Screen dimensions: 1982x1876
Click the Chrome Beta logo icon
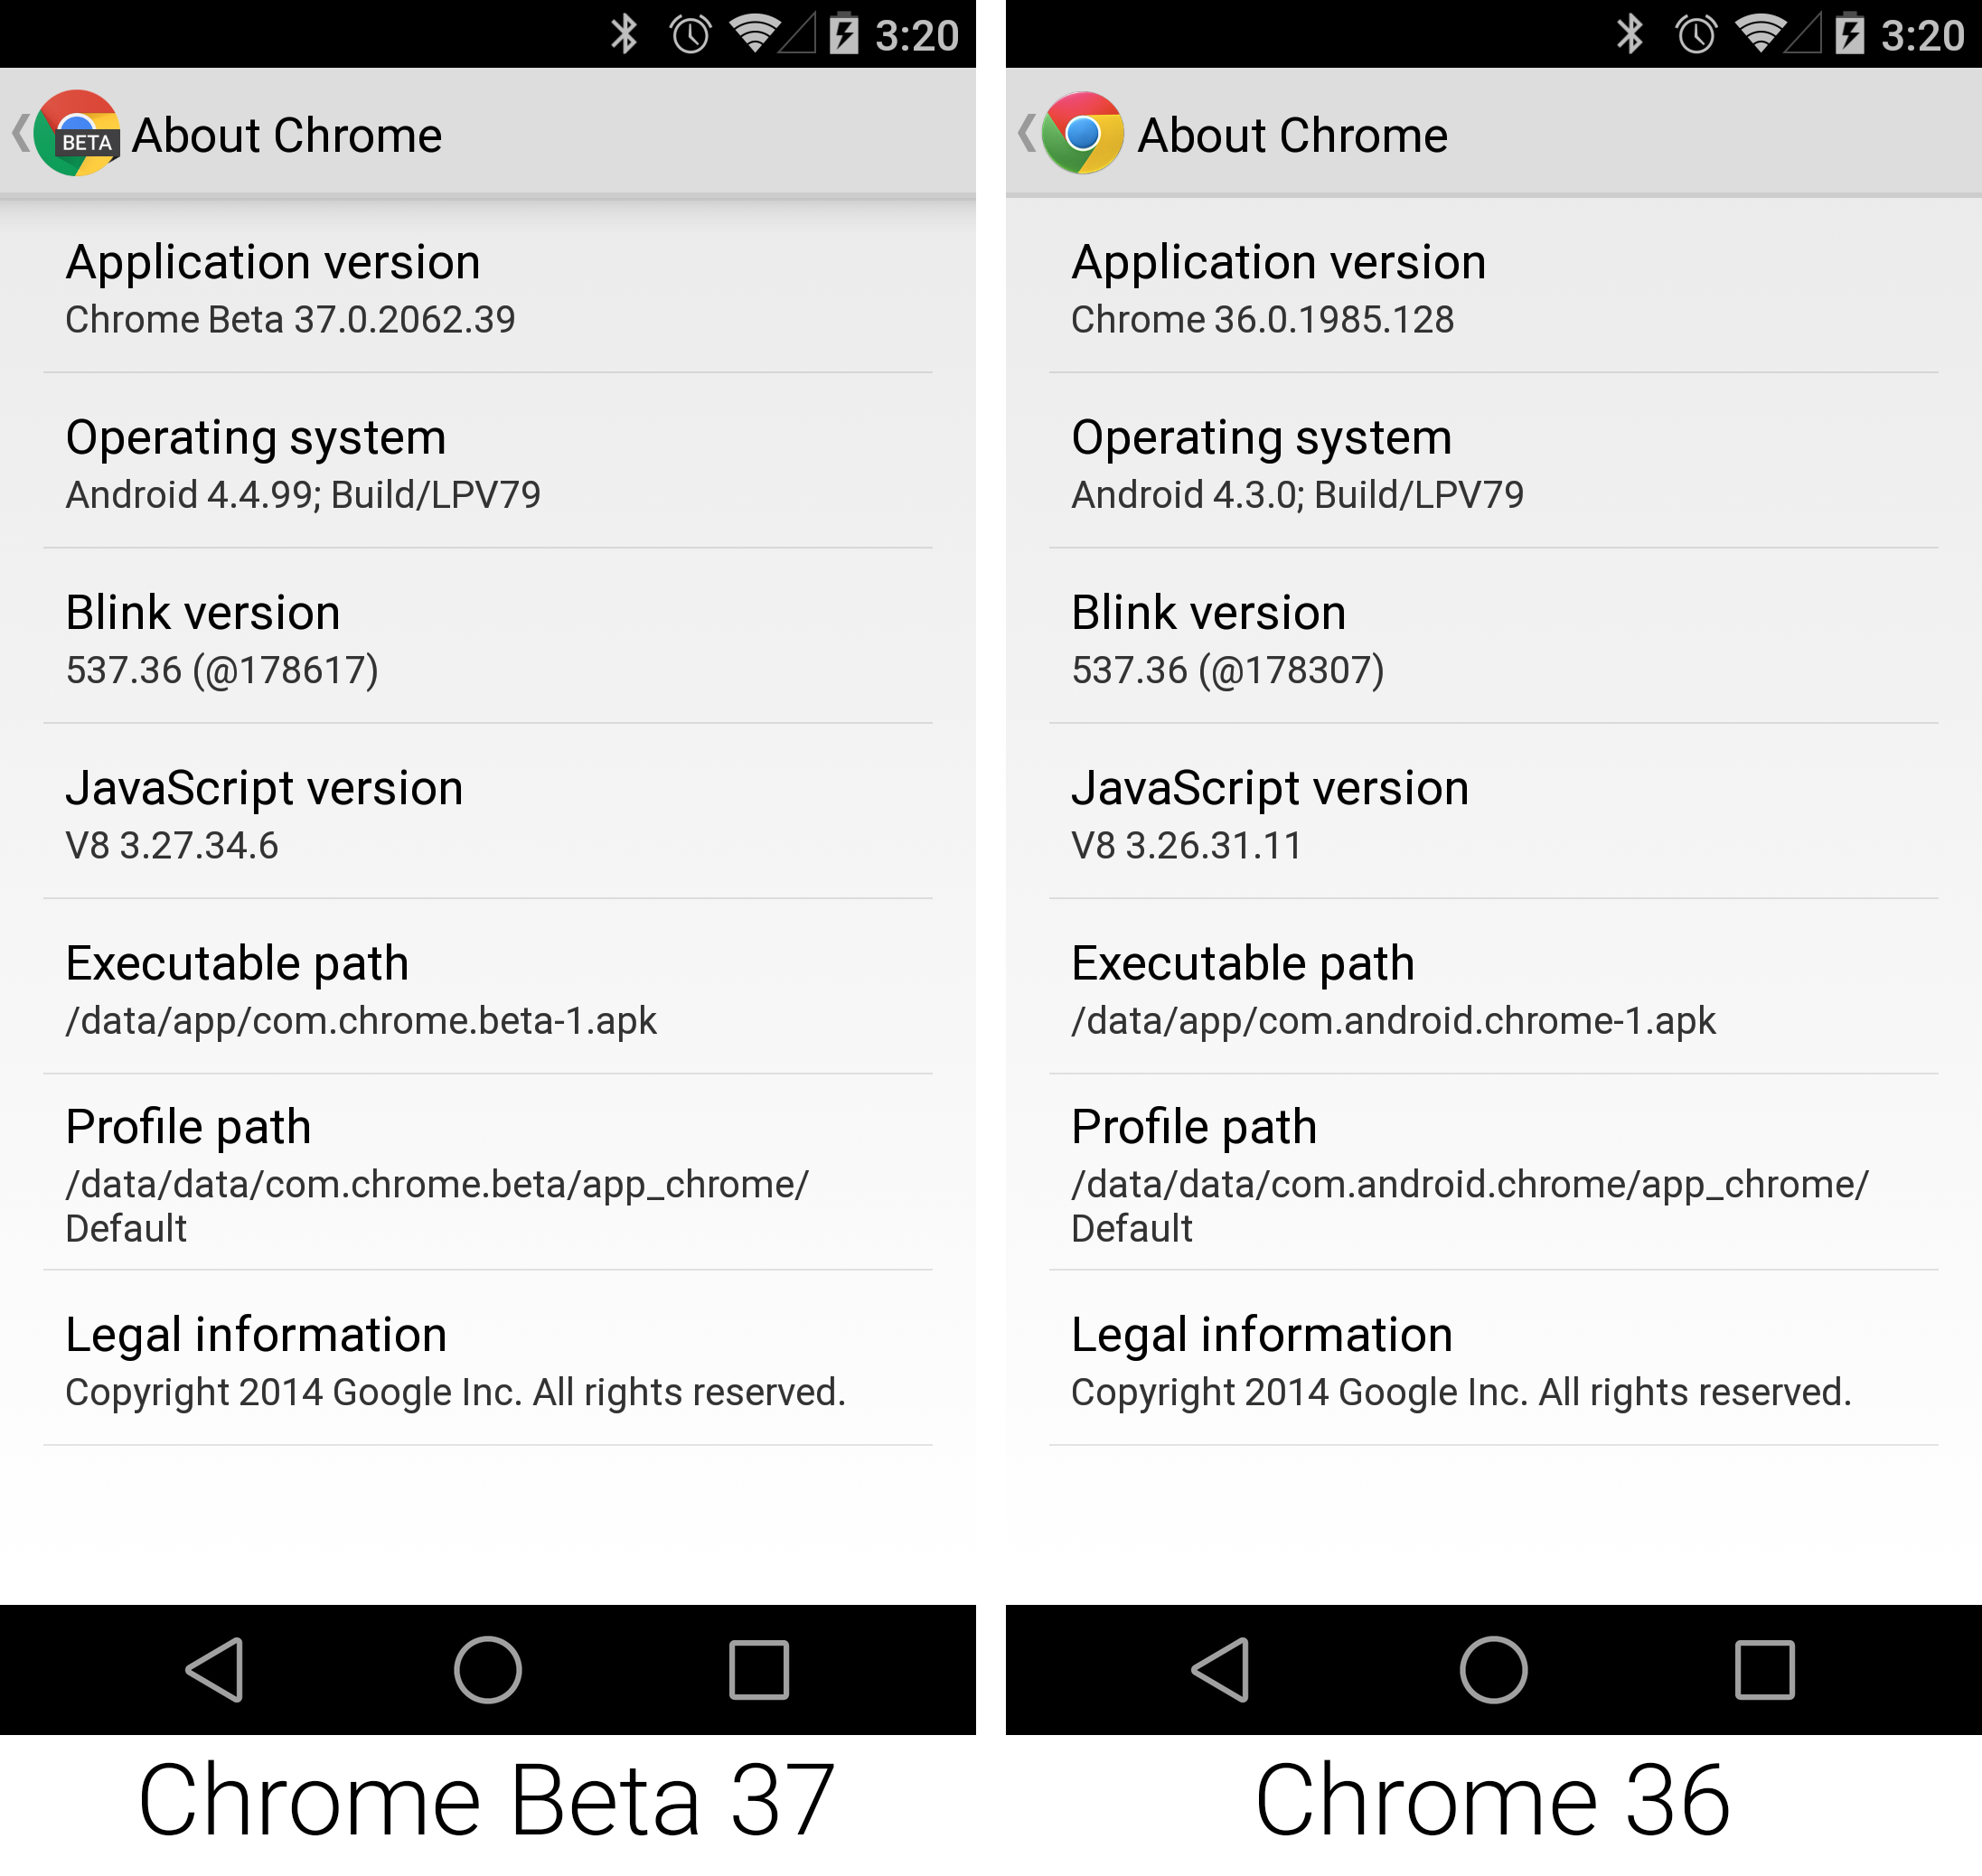click(78, 133)
